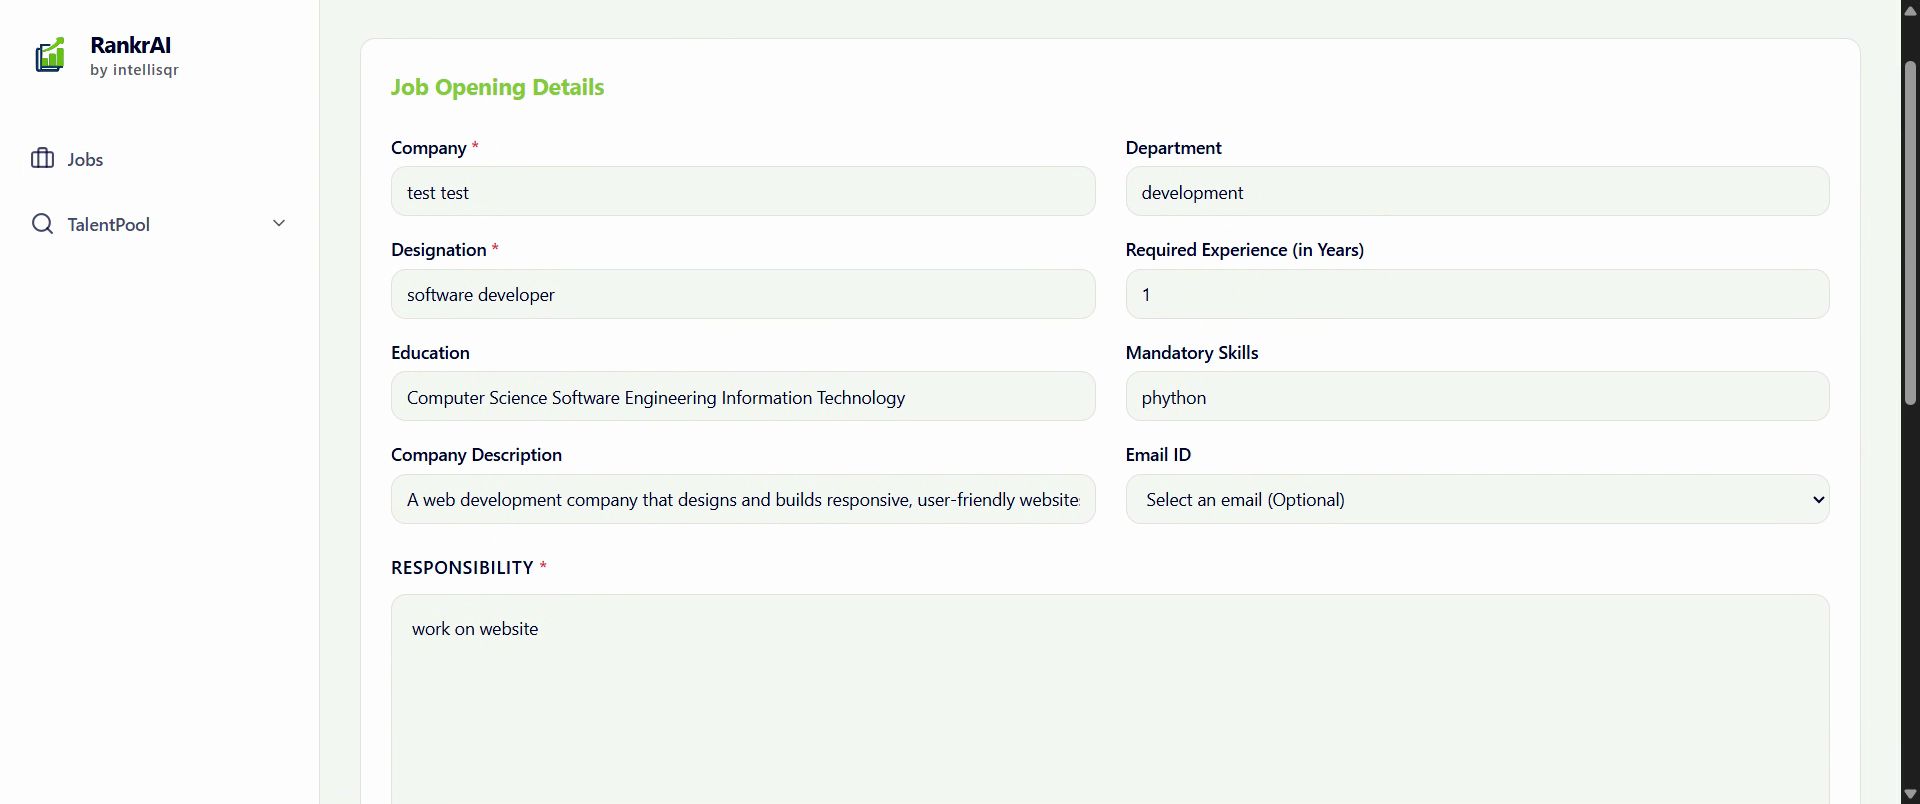The image size is (1920, 804).
Task: Click the RankrAI brand name
Action: point(130,45)
